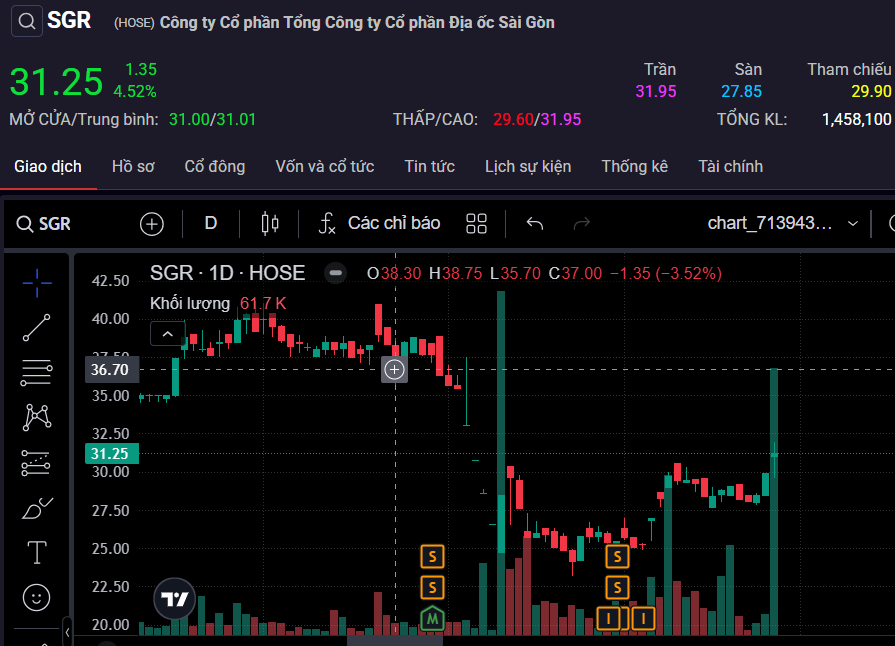Select the XABCD pattern tool

37,417
